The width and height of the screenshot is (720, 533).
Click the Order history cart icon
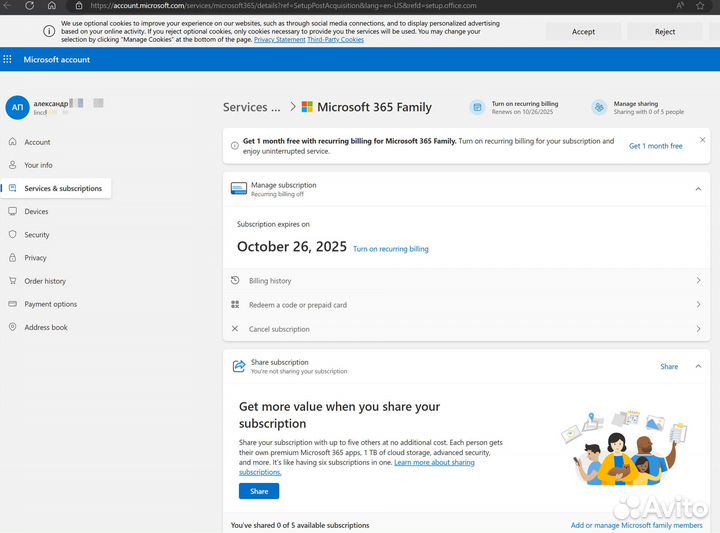click(12, 280)
